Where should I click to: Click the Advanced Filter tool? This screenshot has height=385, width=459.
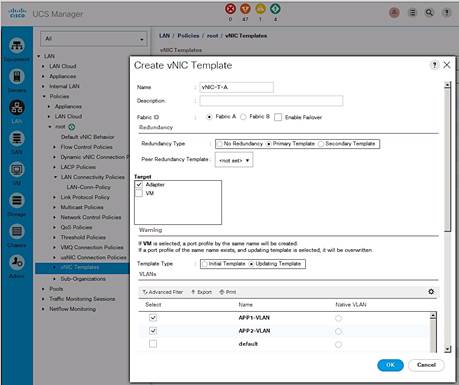click(163, 292)
